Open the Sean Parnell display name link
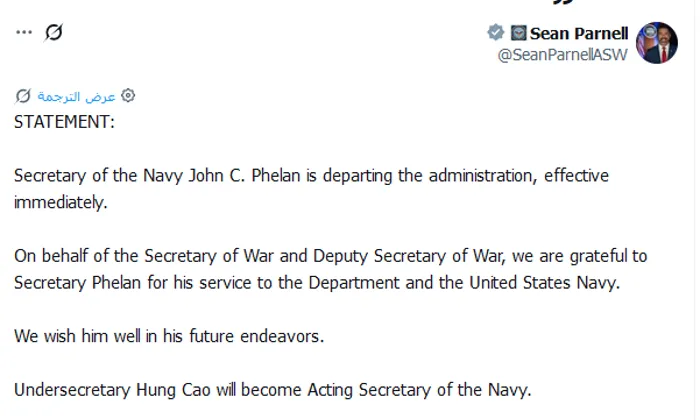 coord(579,33)
